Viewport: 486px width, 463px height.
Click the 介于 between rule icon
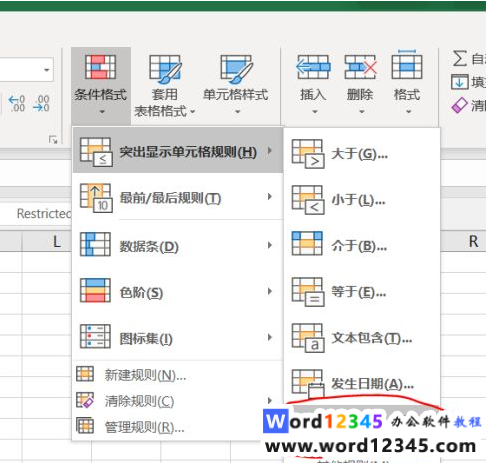307,243
